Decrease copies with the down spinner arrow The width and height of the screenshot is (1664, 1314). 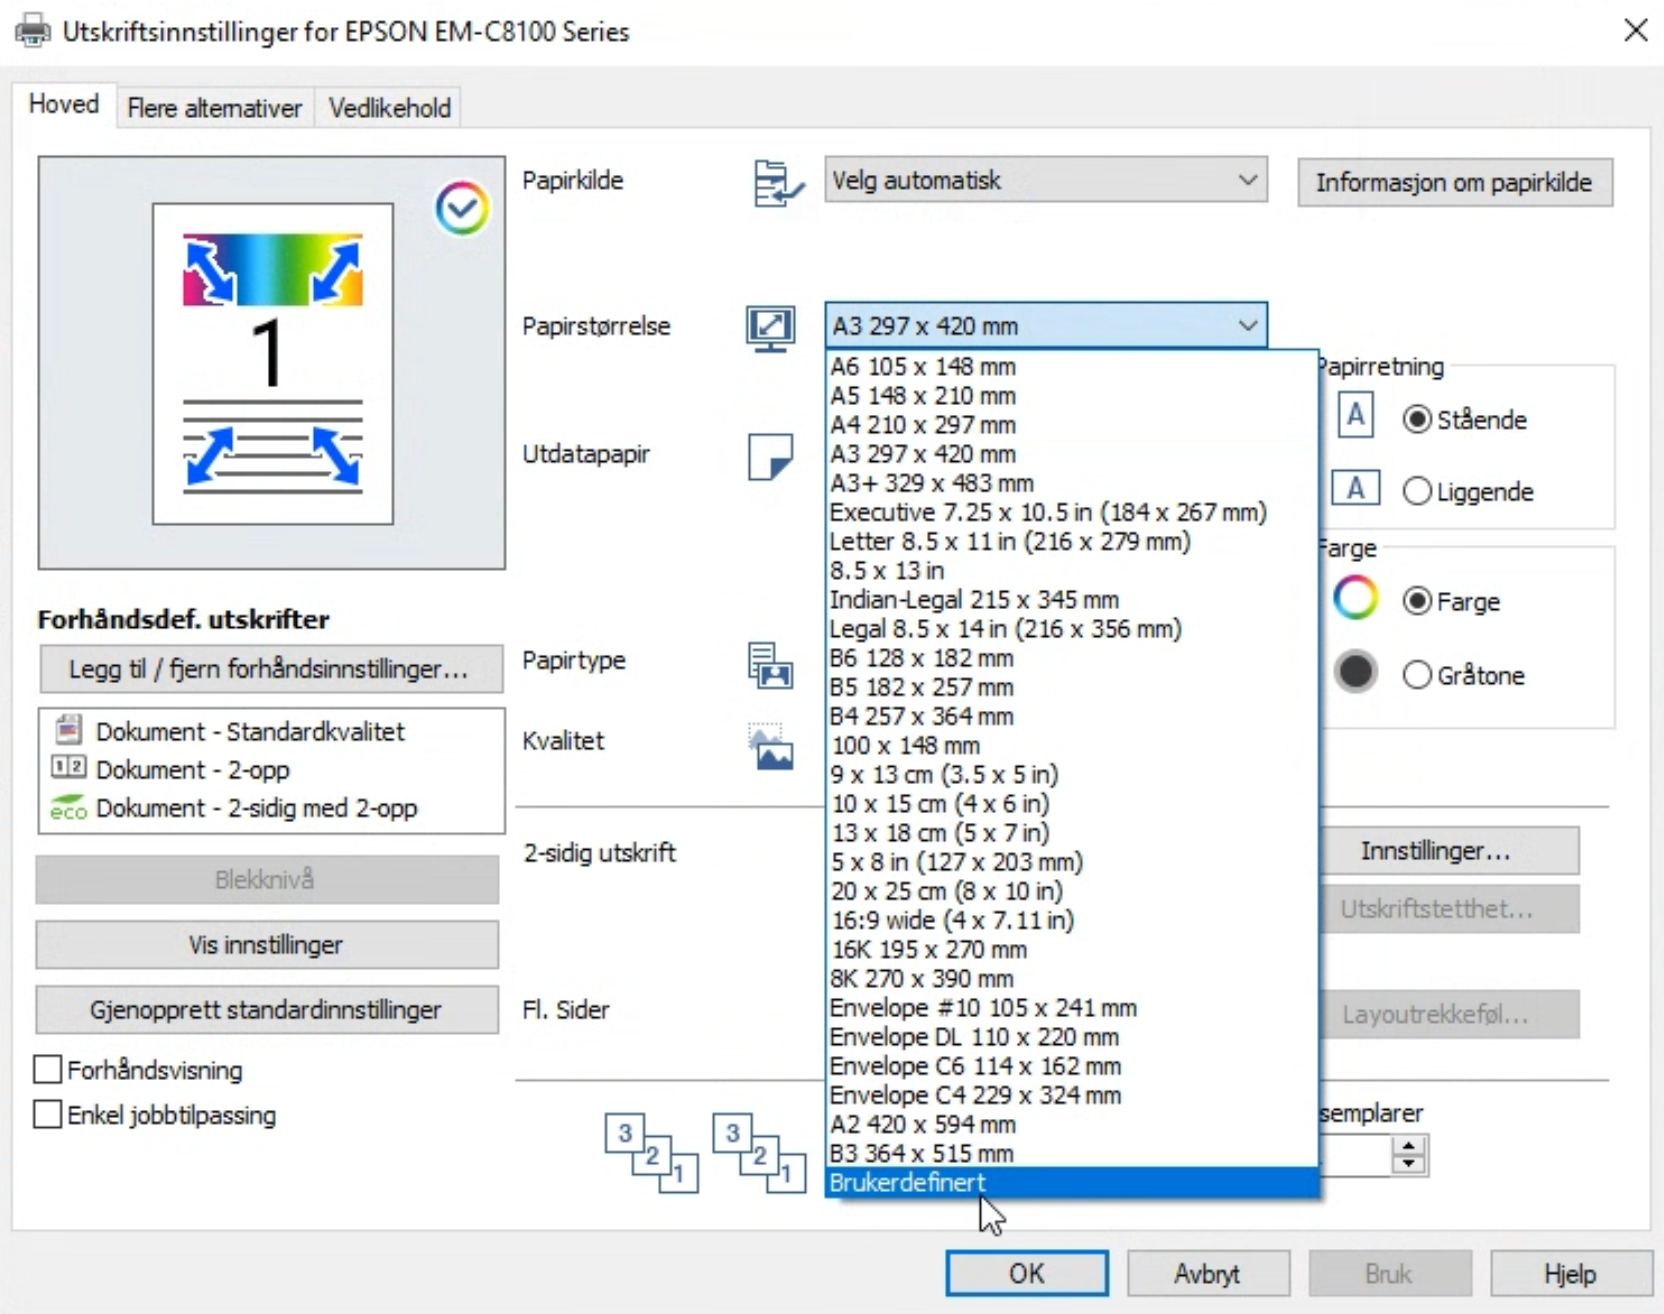click(1409, 1164)
